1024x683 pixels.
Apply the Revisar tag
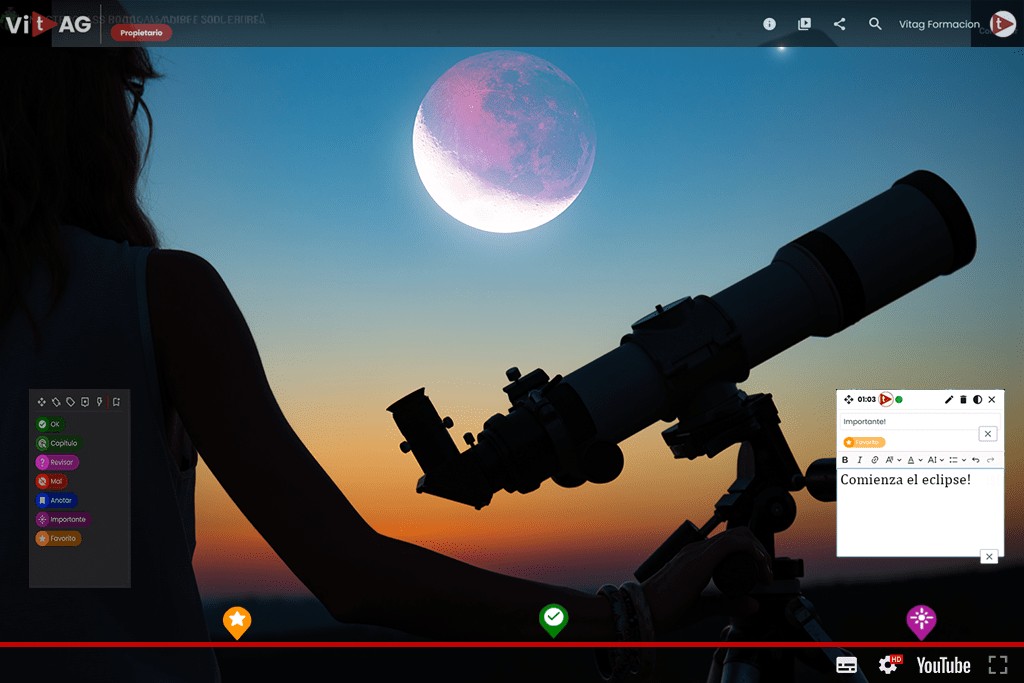coord(57,462)
